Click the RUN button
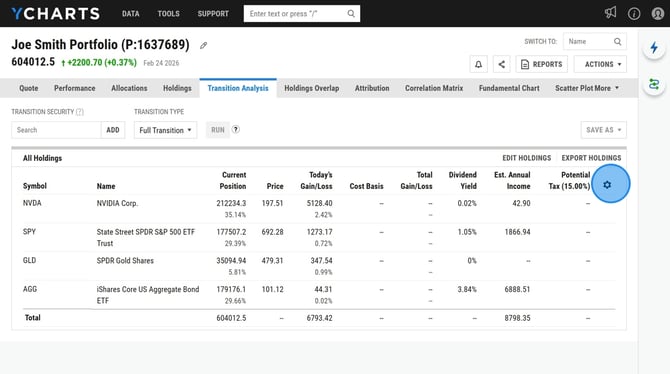 (217, 130)
